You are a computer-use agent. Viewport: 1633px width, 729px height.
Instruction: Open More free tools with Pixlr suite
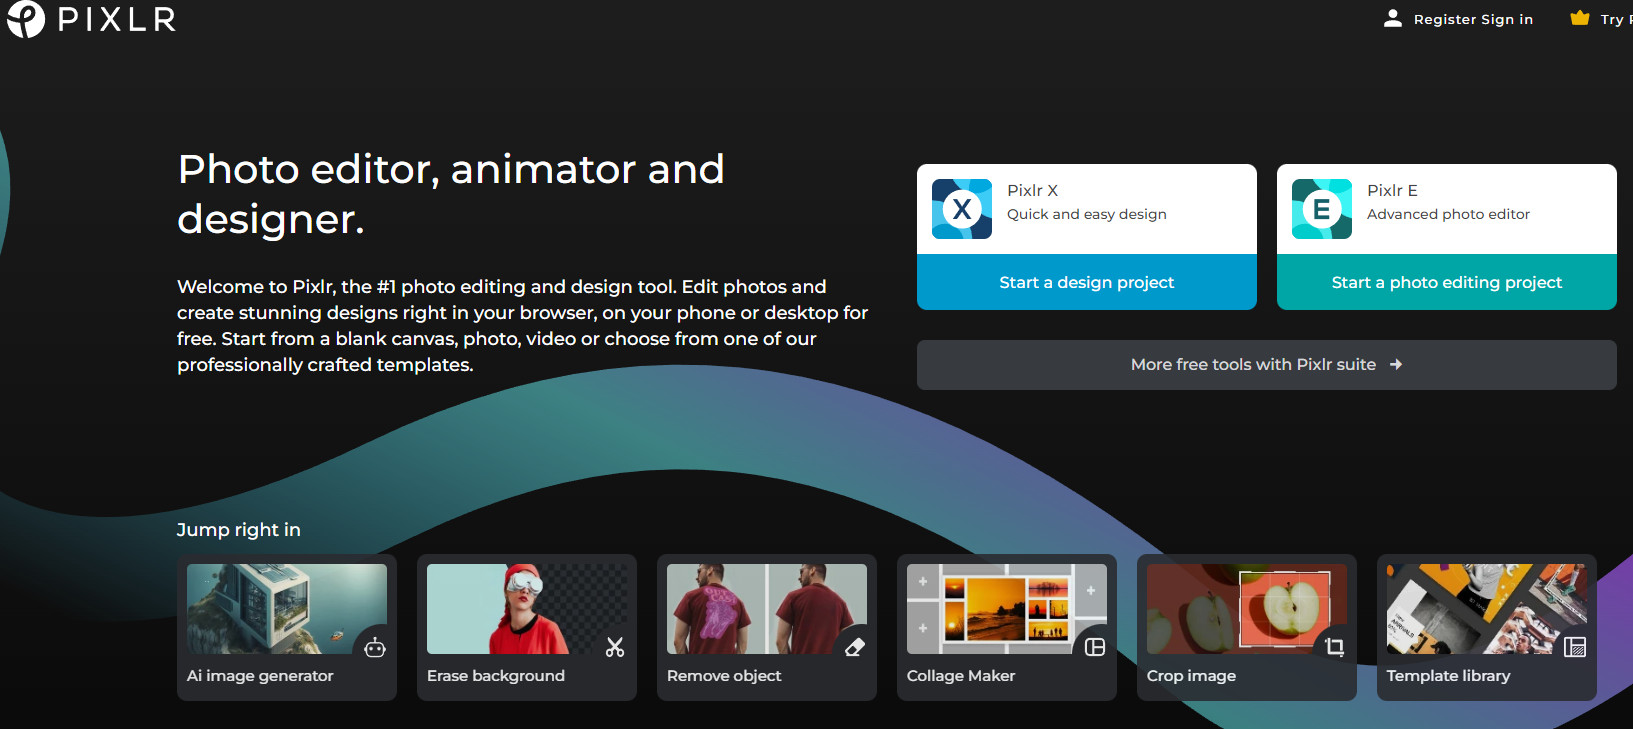1267,365
